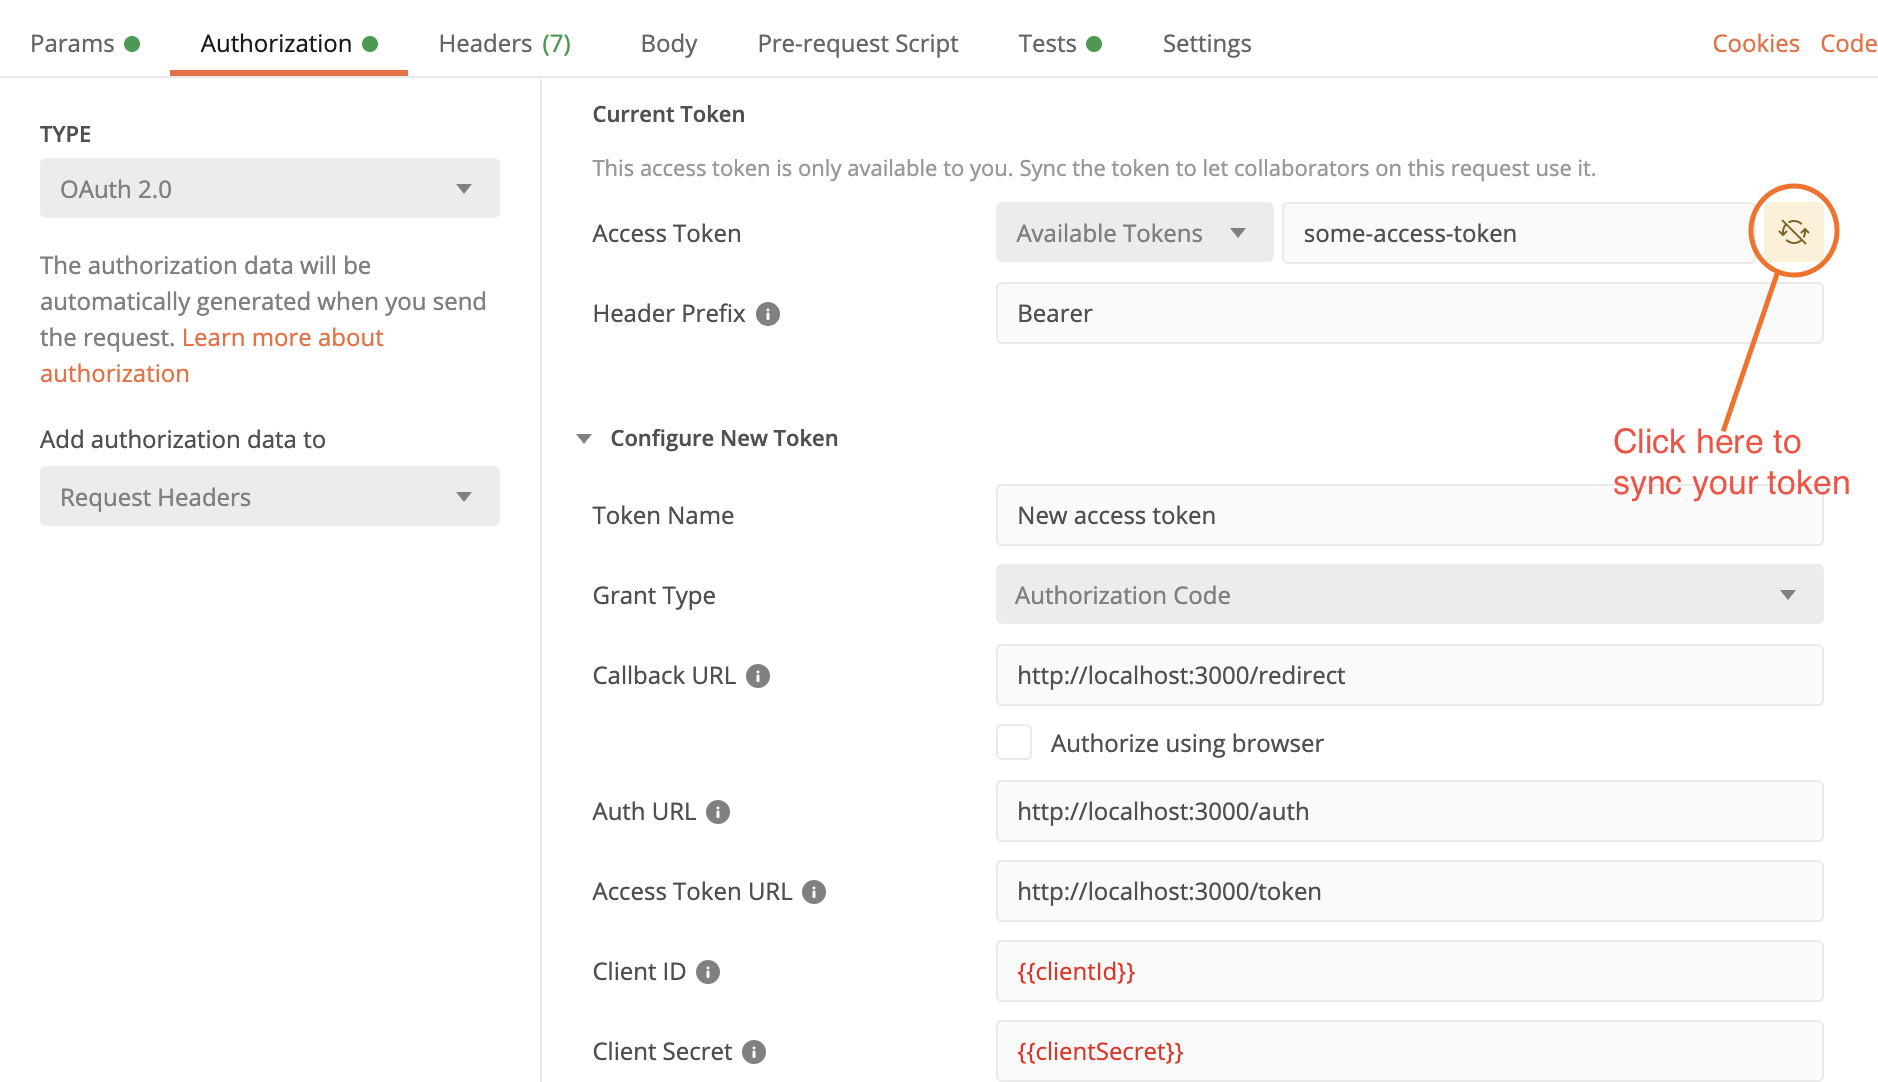Click the Current Token heading
This screenshot has height=1082, width=1878.
669,114
